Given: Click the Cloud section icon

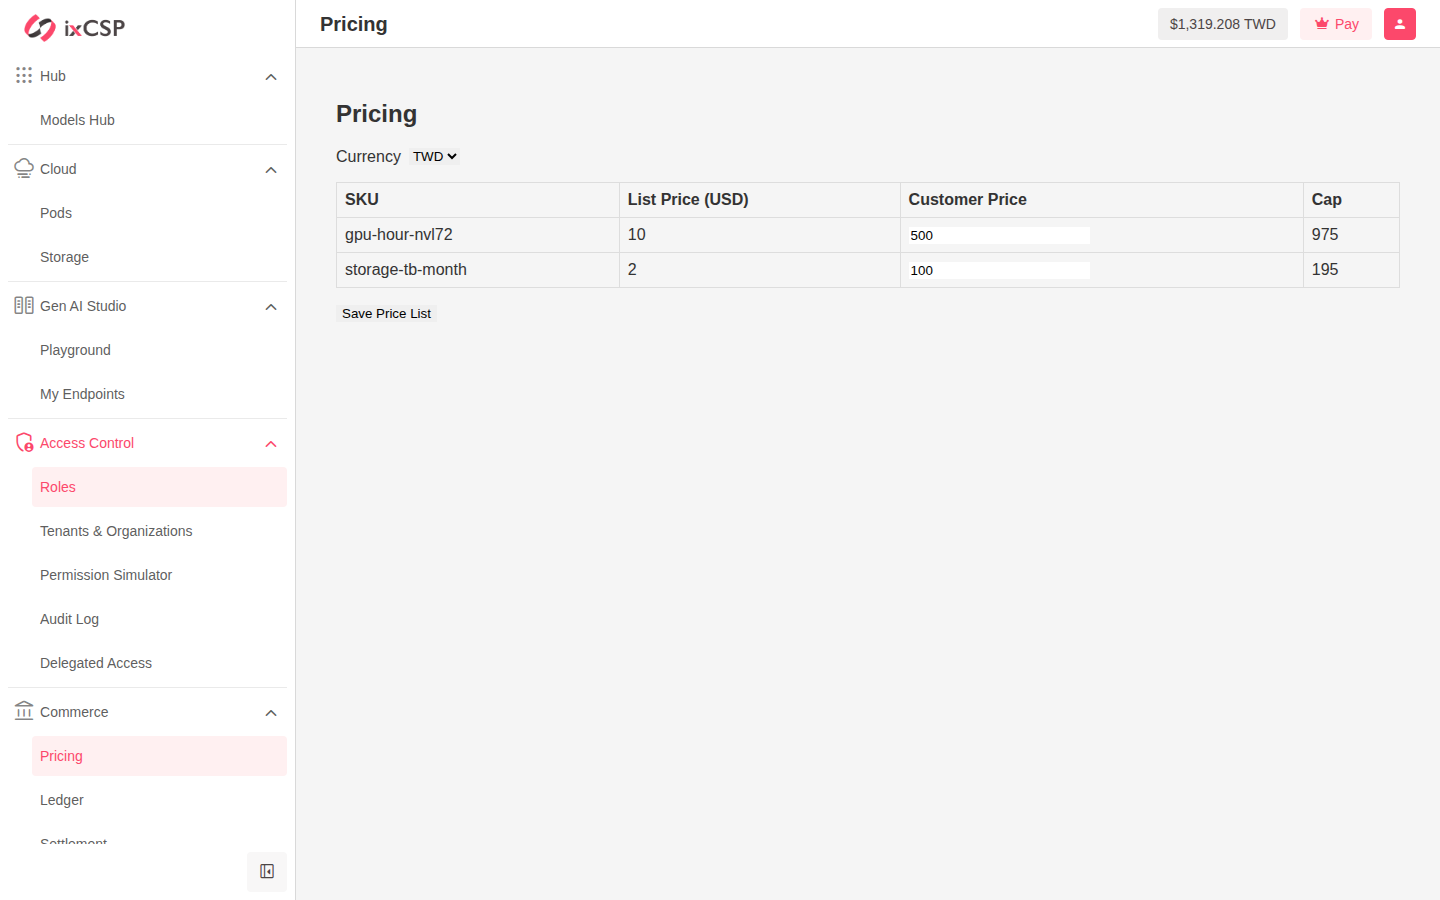Looking at the screenshot, I should (24, 168).
